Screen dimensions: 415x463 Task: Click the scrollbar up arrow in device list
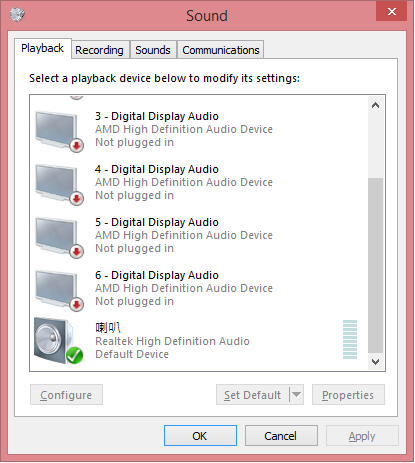[375, 105]
